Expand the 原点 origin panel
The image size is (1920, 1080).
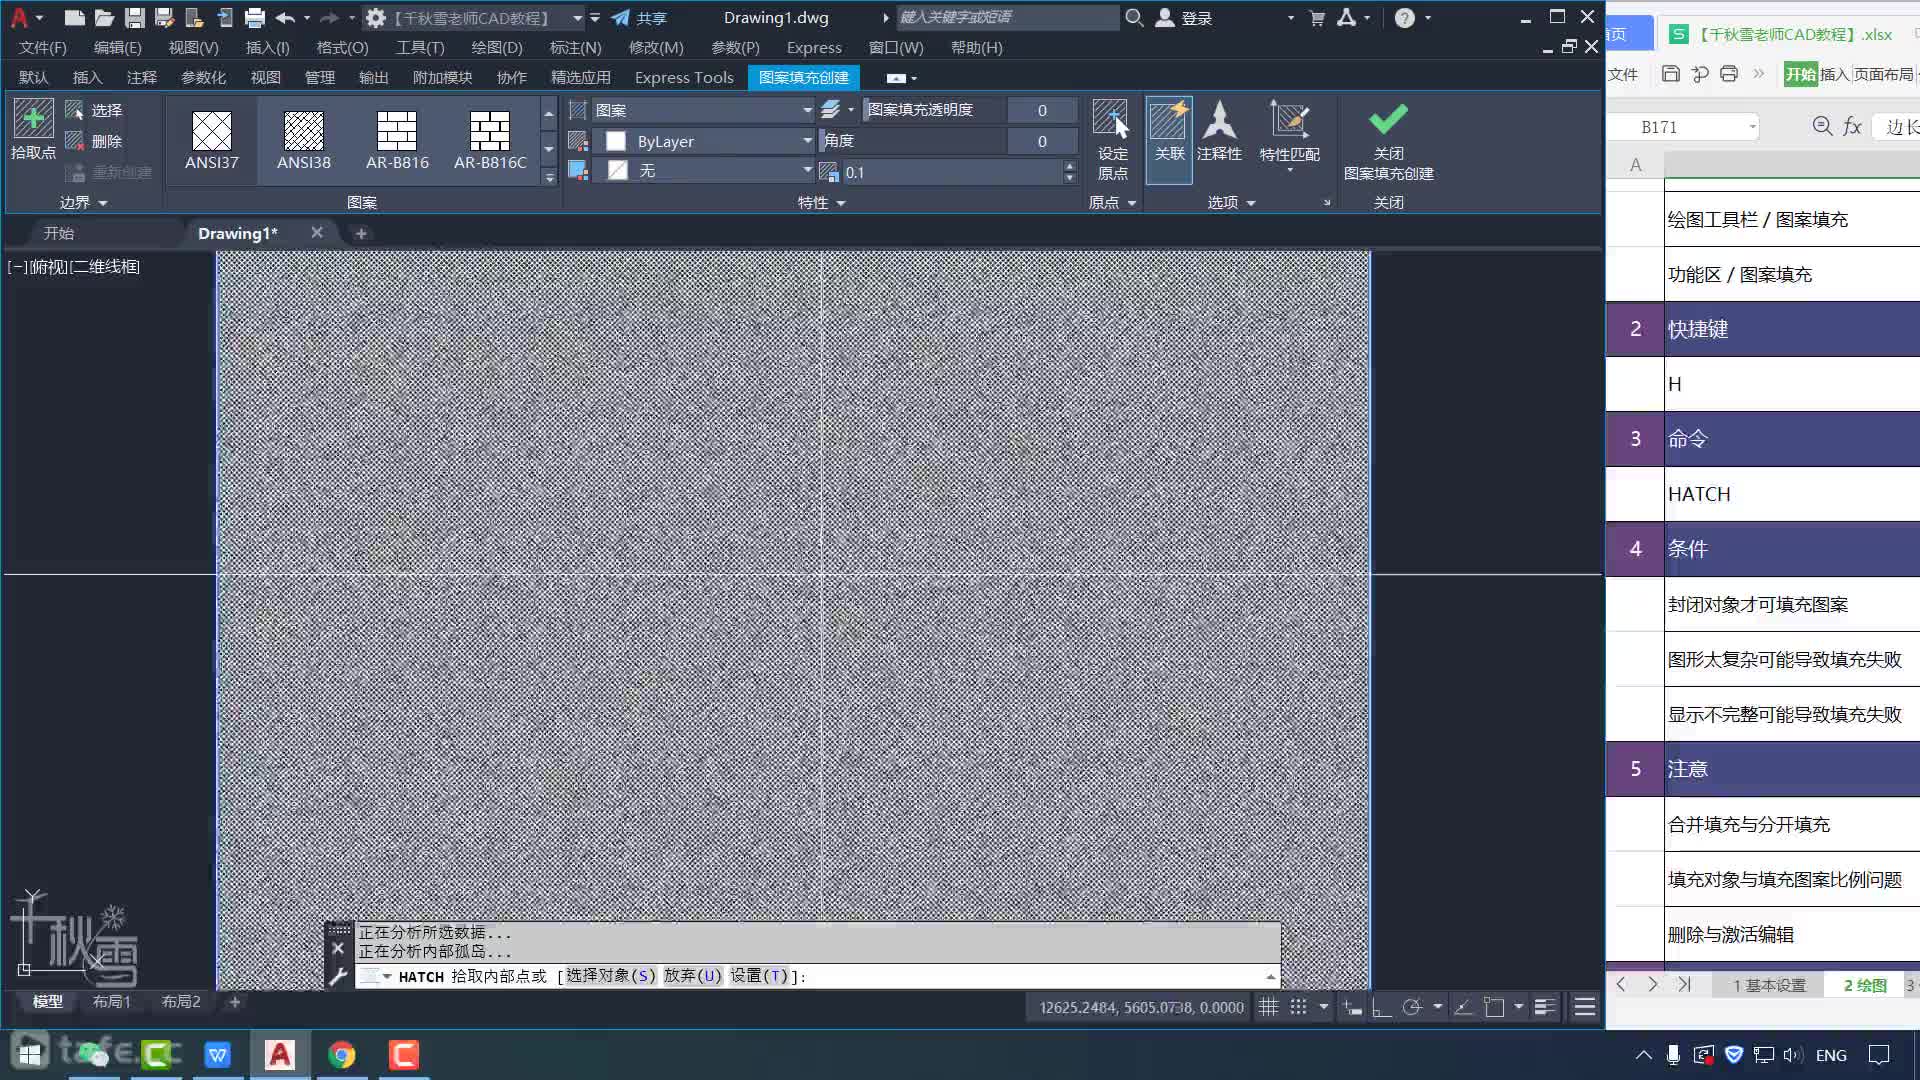(x=1112, y=202)
